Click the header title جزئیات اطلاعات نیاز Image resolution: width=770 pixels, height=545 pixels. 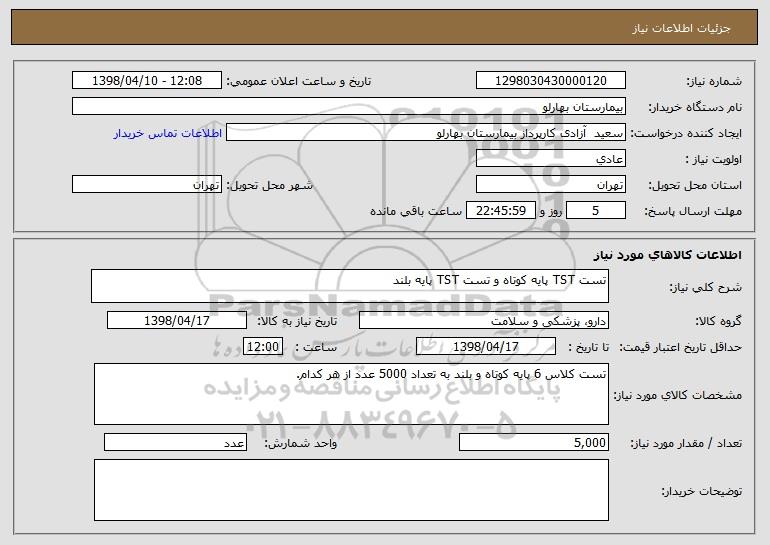[681, 28]
